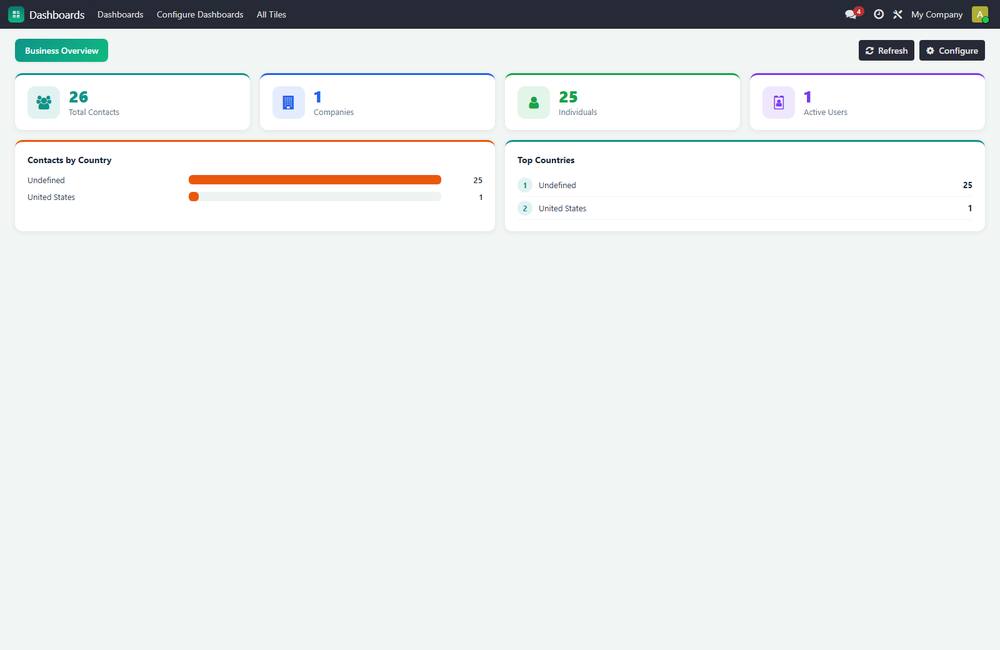Open the activities clock icon

tap(879, 14)
